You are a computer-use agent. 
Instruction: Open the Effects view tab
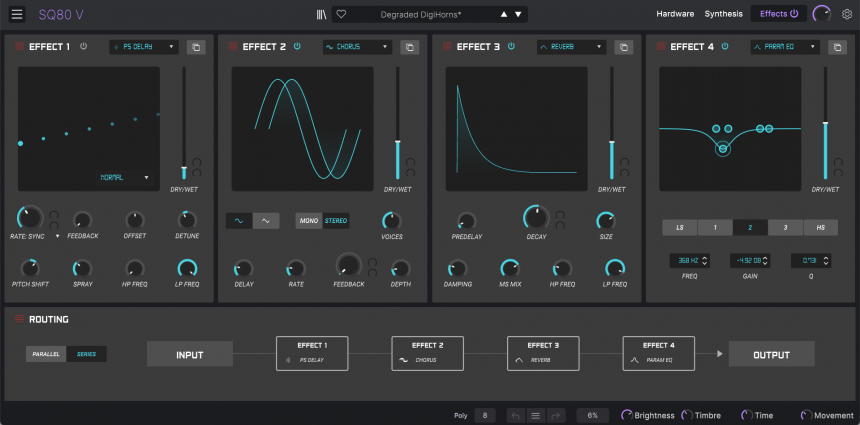[779, 14]
